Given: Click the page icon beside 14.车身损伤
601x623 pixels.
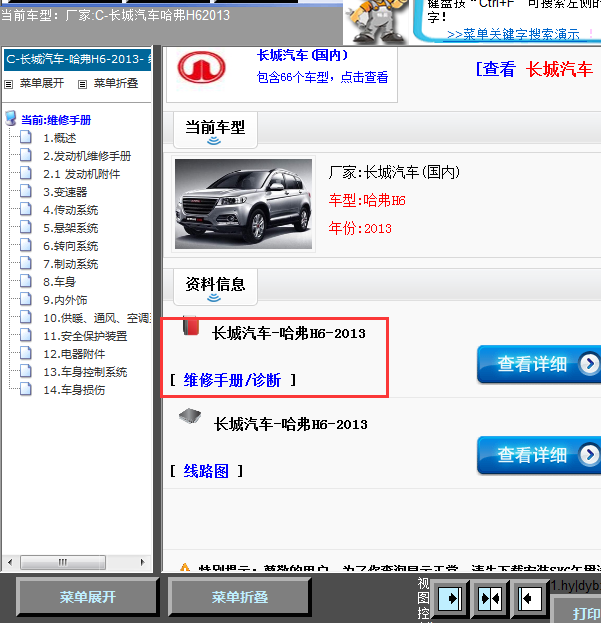Looking at the screenshot, I should click(x=26, y=389).
